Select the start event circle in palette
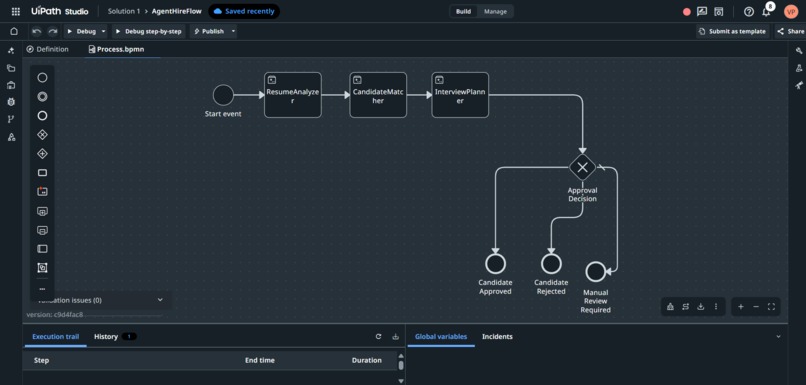Image resolution: width=806 pixels, height=385 pixels. [42, 78]
